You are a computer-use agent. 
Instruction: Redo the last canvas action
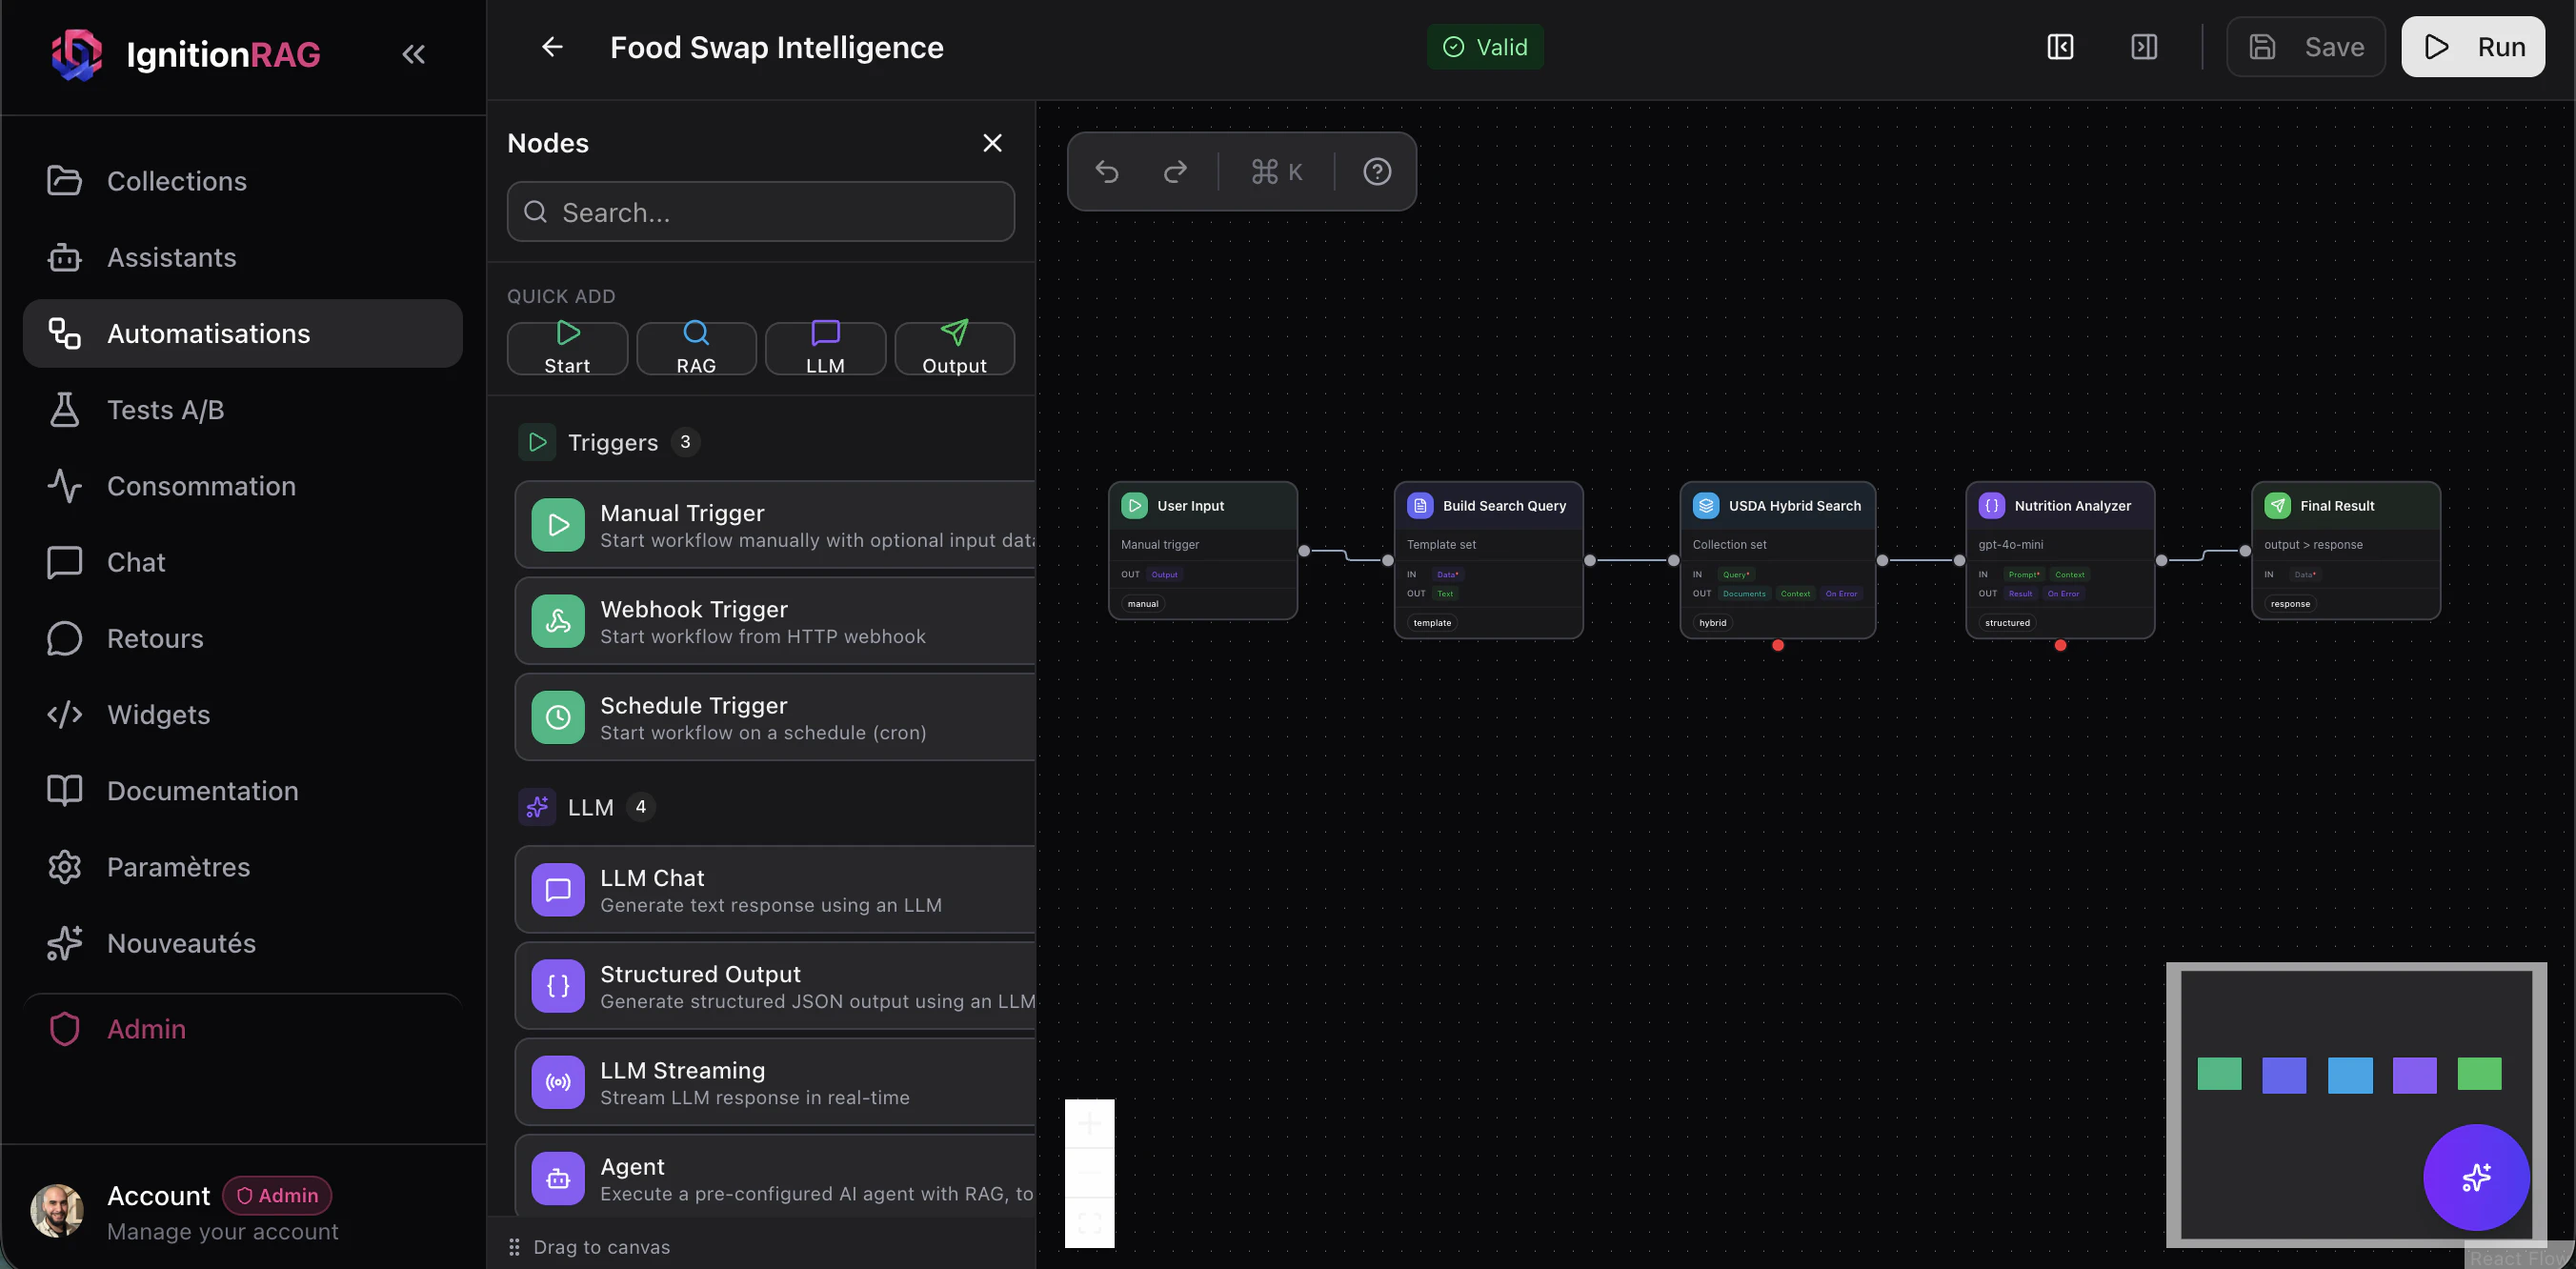(1175, 171)
